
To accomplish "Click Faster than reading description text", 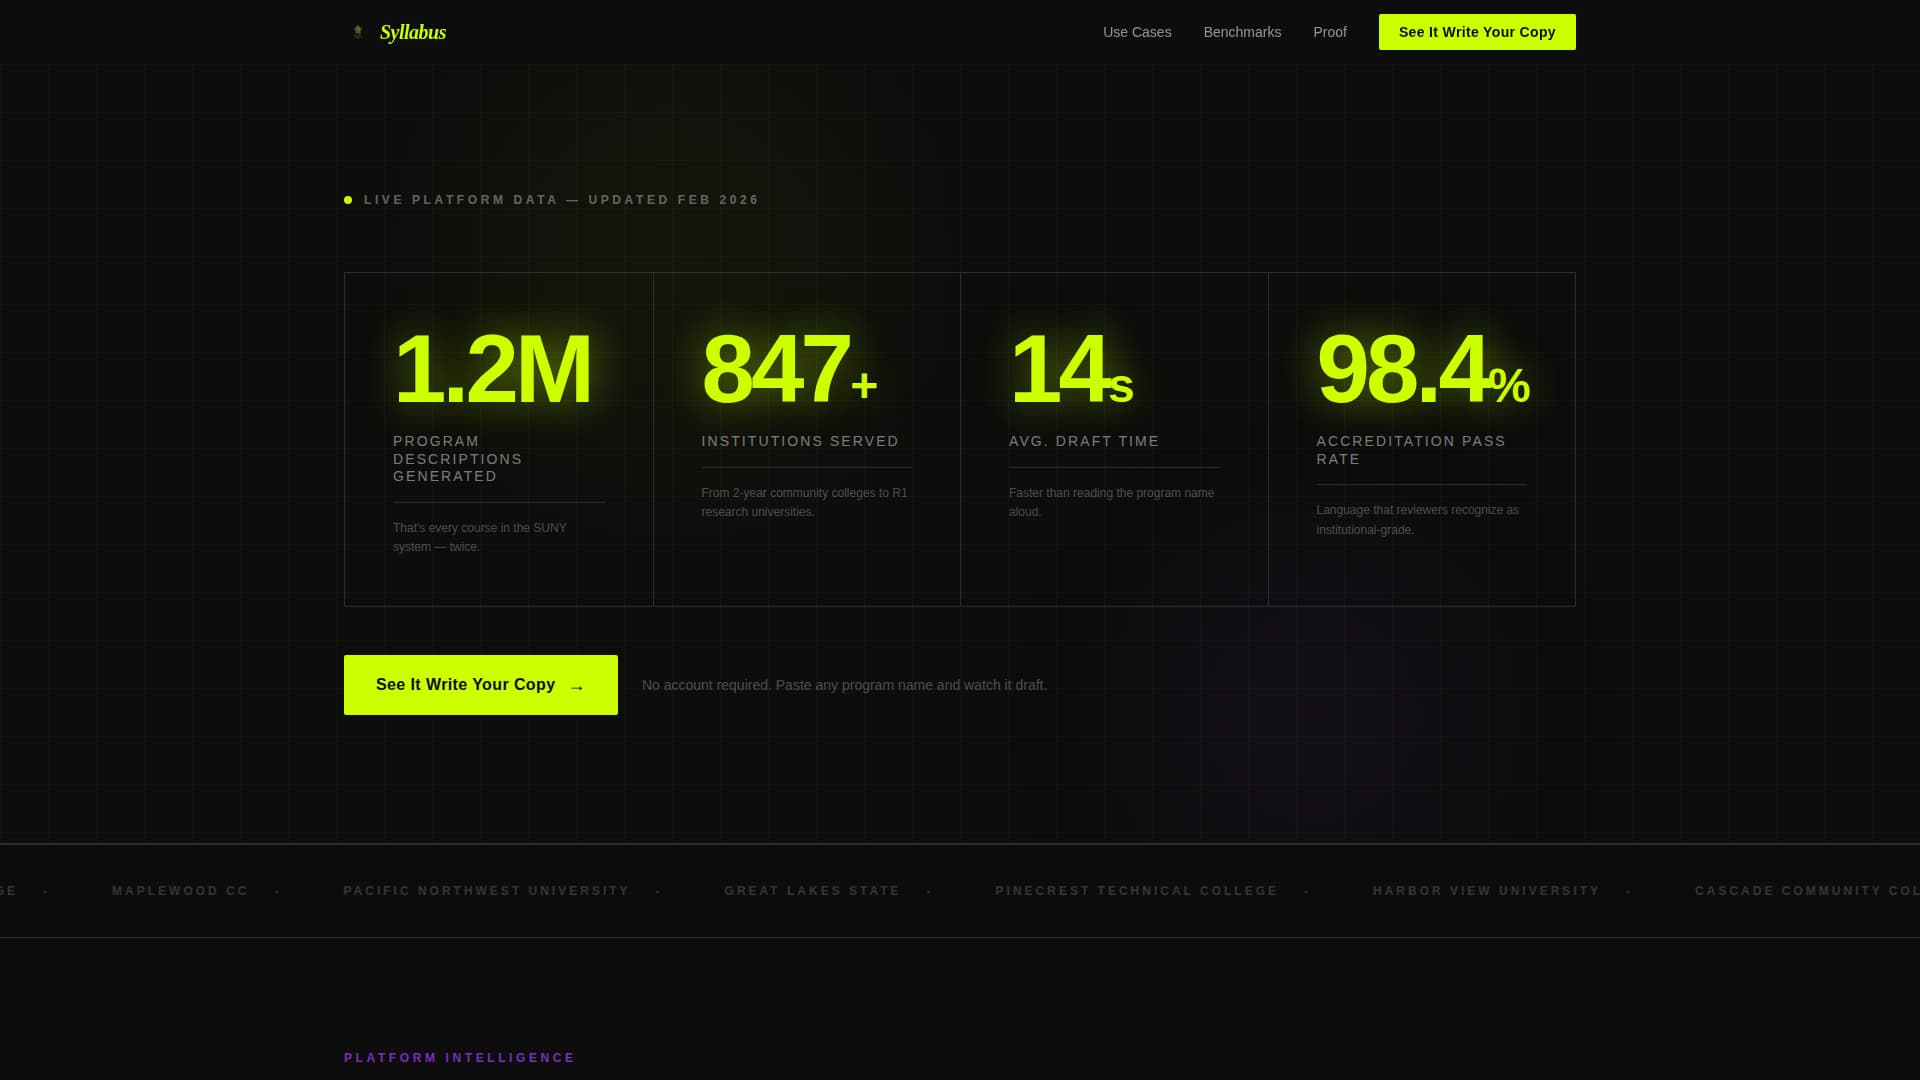I will [1111, 502].
